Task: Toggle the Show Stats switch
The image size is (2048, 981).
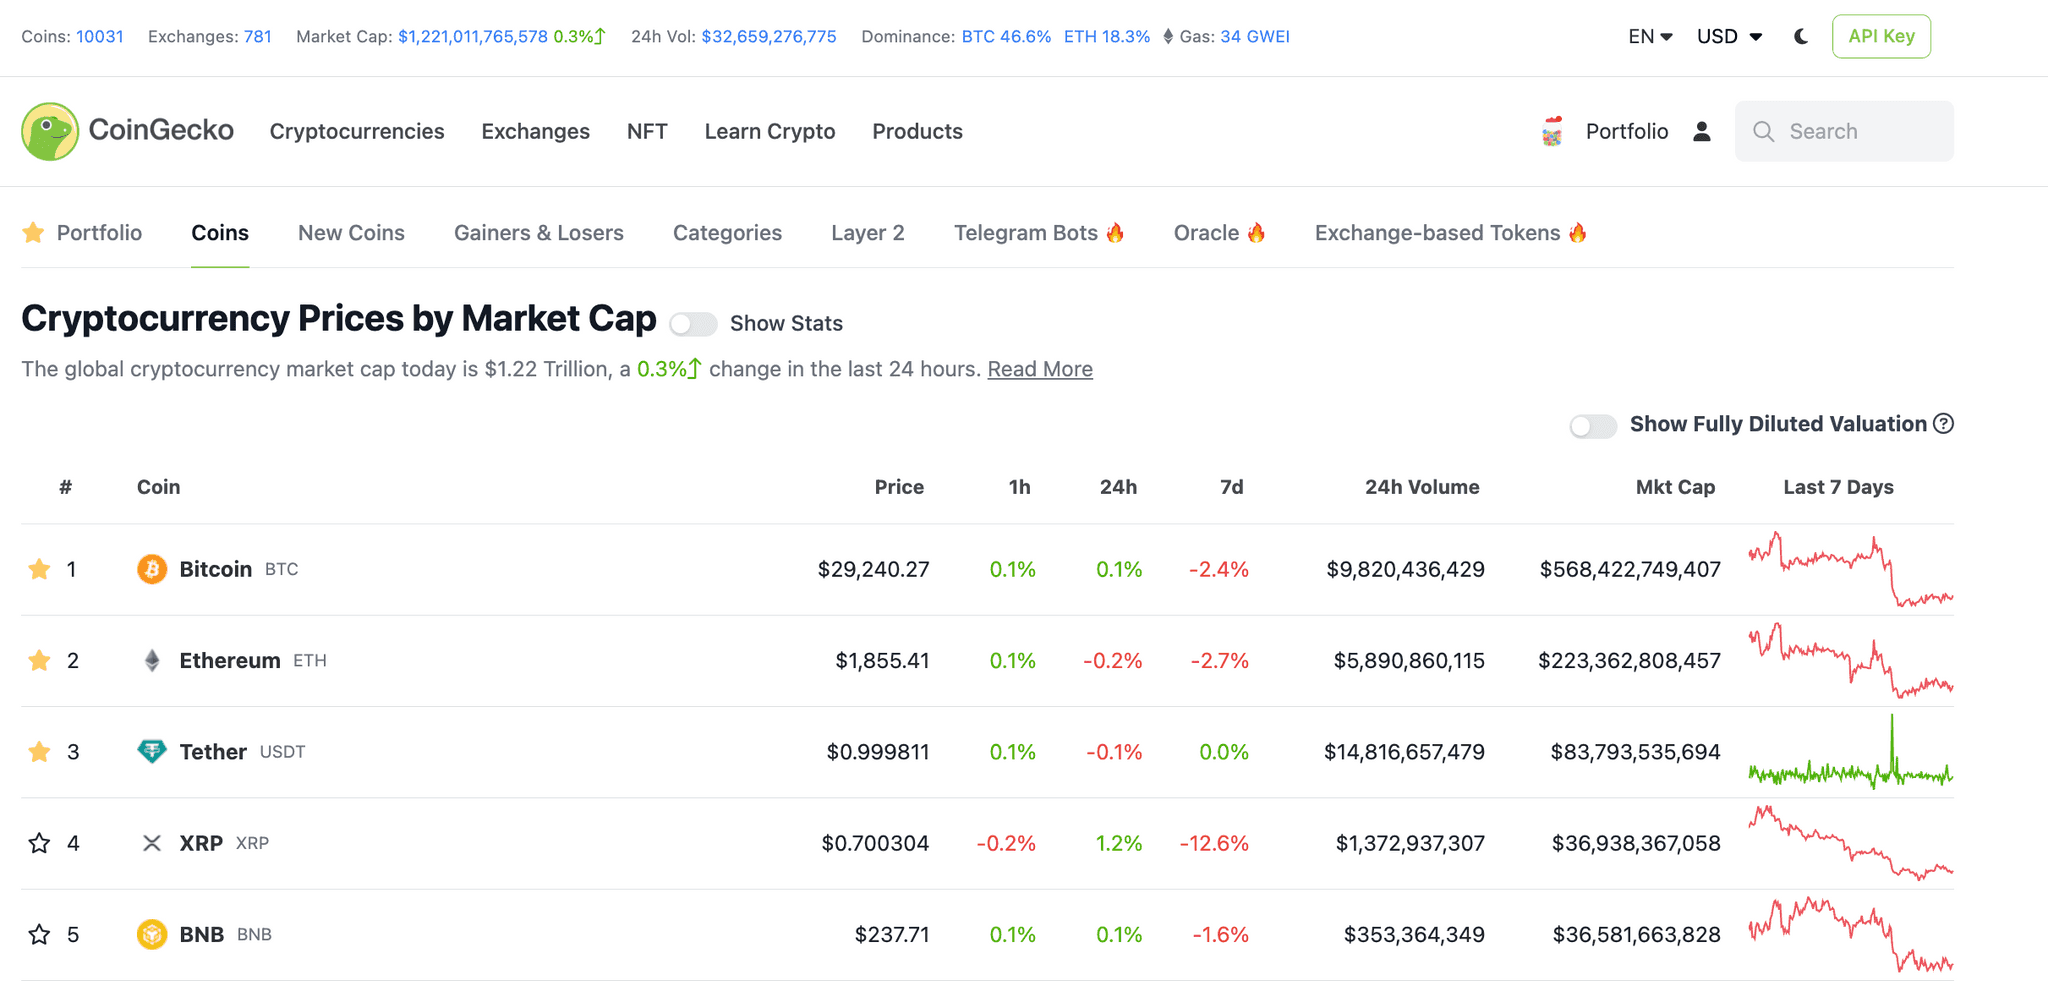Action: 693,324
